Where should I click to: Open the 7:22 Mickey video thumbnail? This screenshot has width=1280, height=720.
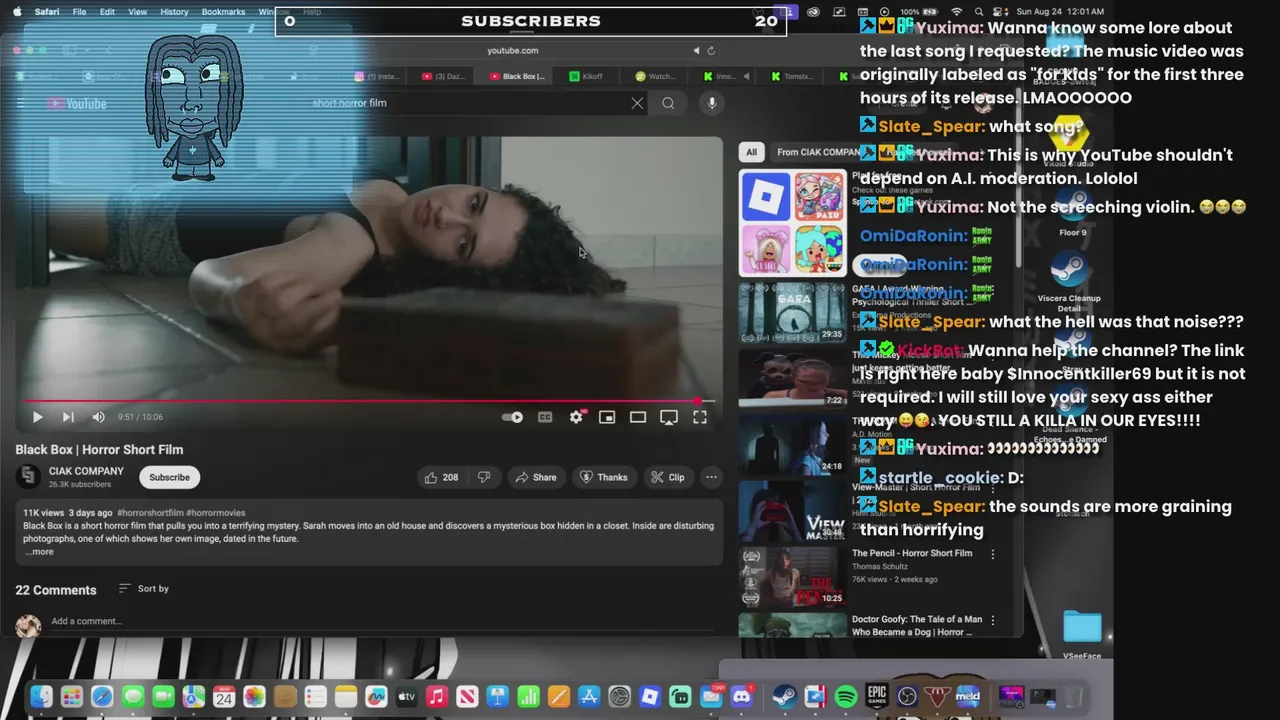(792, 379)
